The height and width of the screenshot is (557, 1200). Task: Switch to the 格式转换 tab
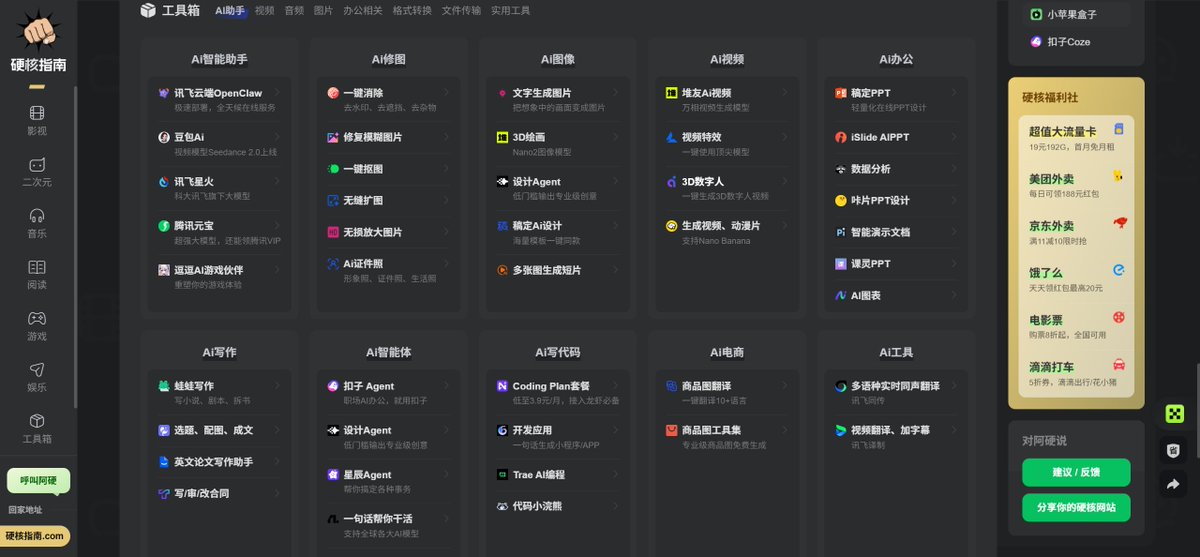coord(412,10)
